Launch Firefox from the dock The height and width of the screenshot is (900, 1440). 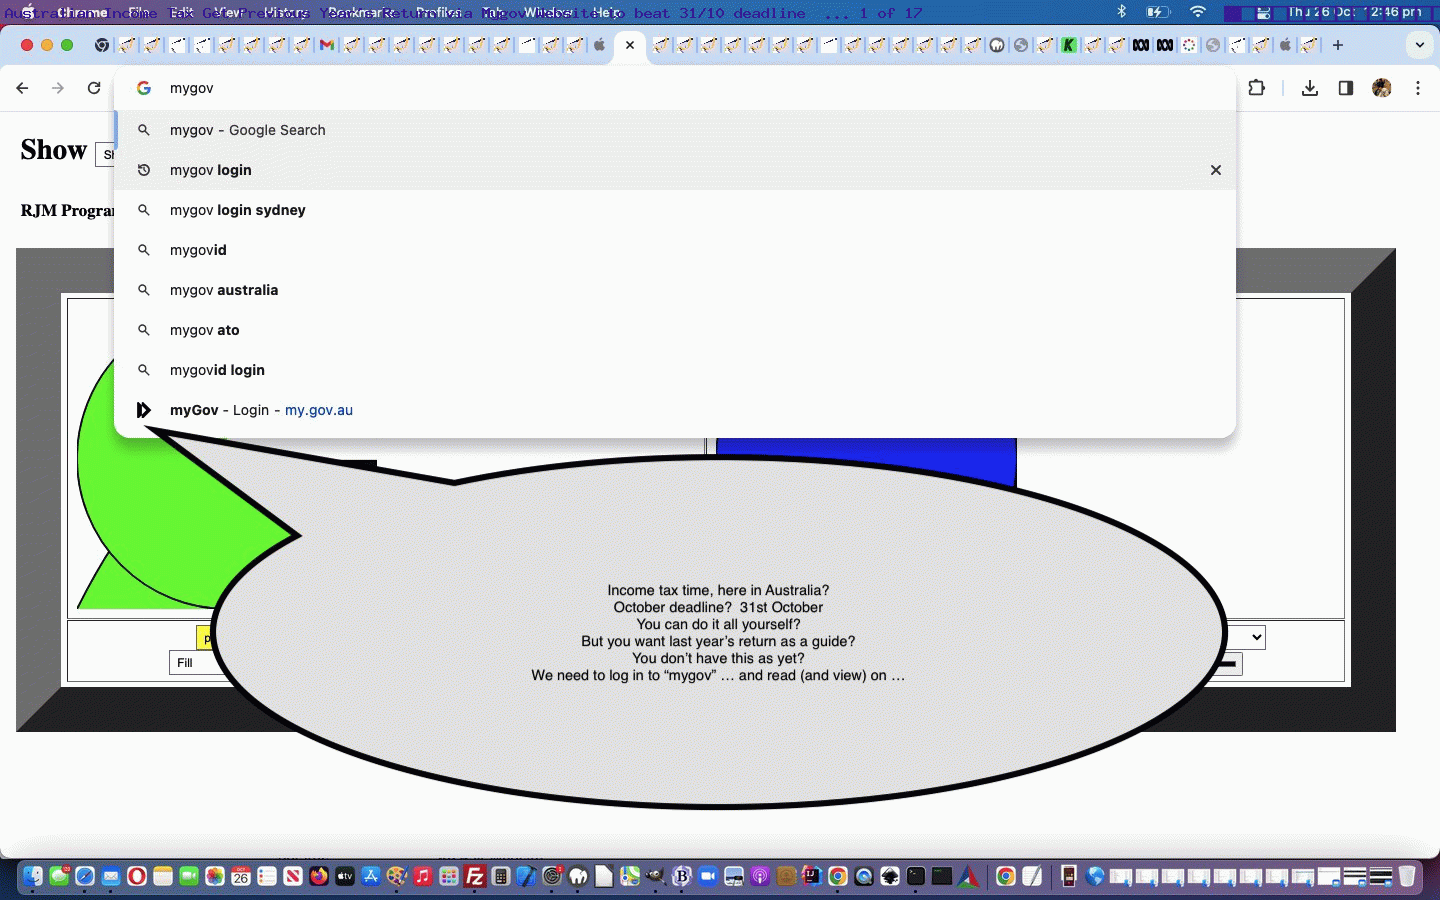point(319,876)
